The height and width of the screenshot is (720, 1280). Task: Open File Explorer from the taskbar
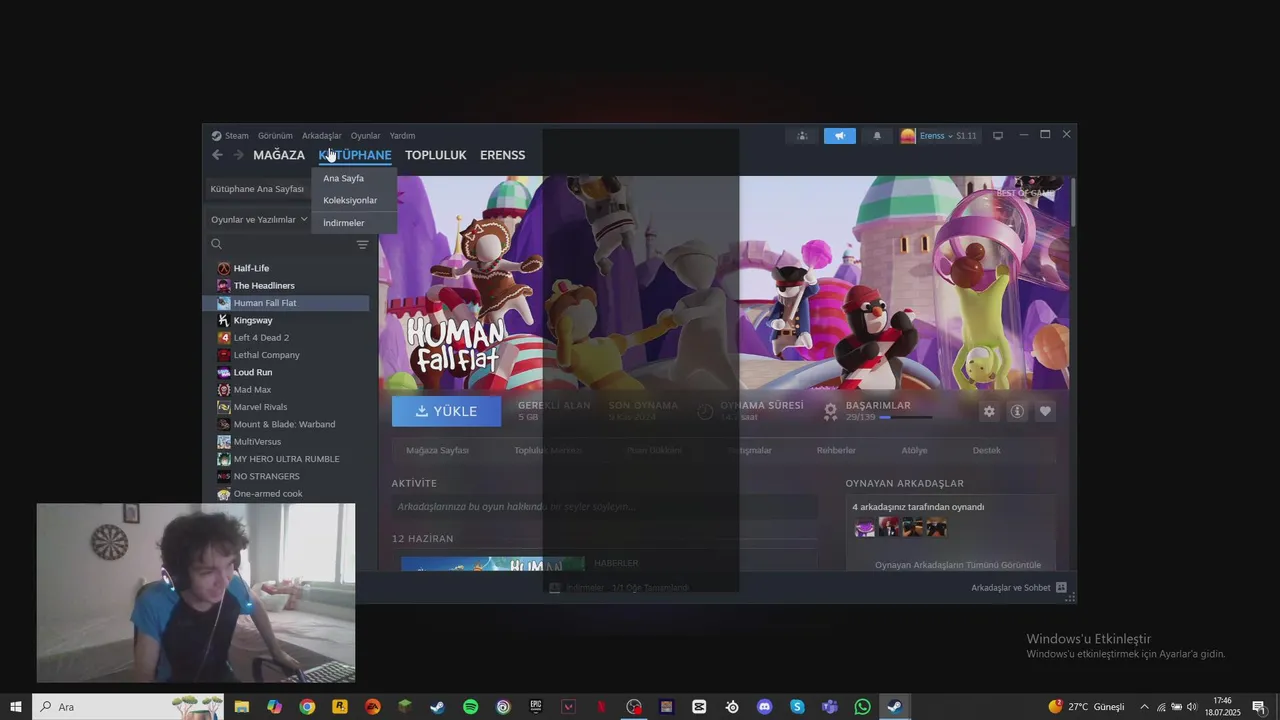pos(242,707)
